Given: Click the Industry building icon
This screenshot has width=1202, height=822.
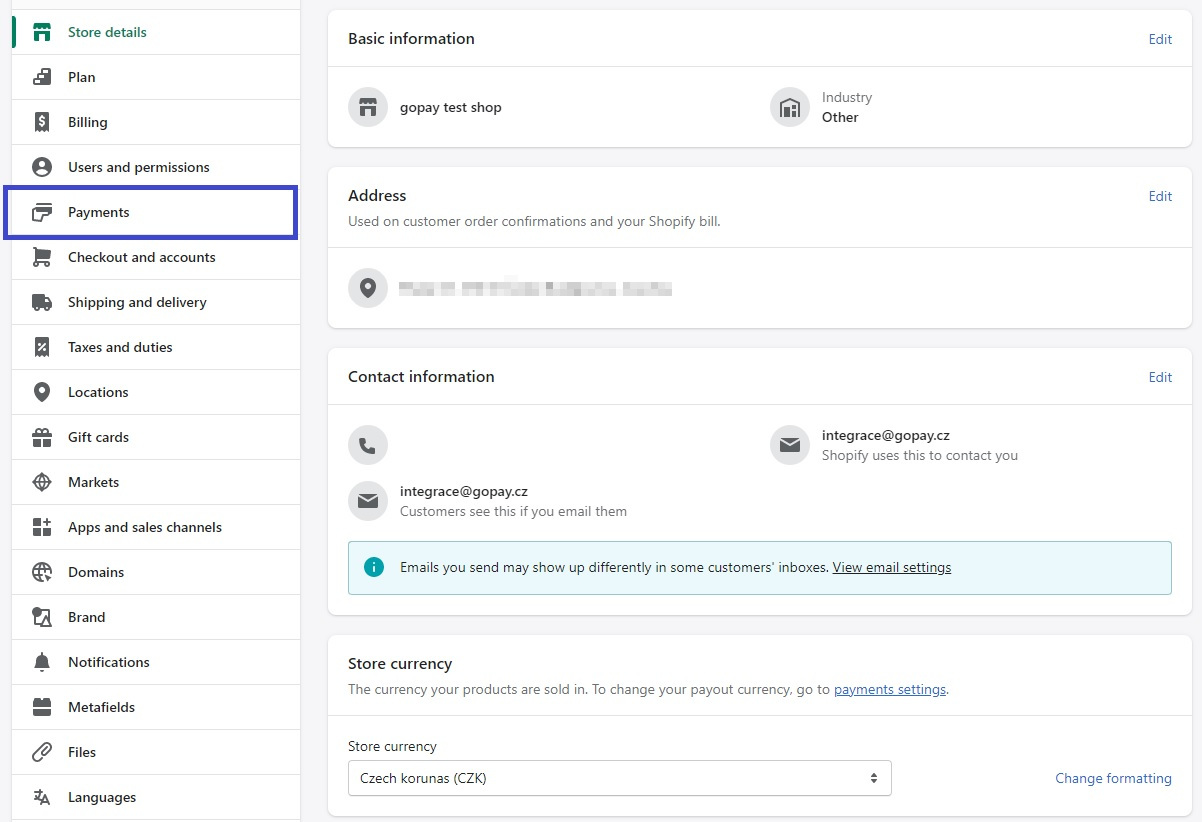Looking at the screenshot, I should 790,107.
